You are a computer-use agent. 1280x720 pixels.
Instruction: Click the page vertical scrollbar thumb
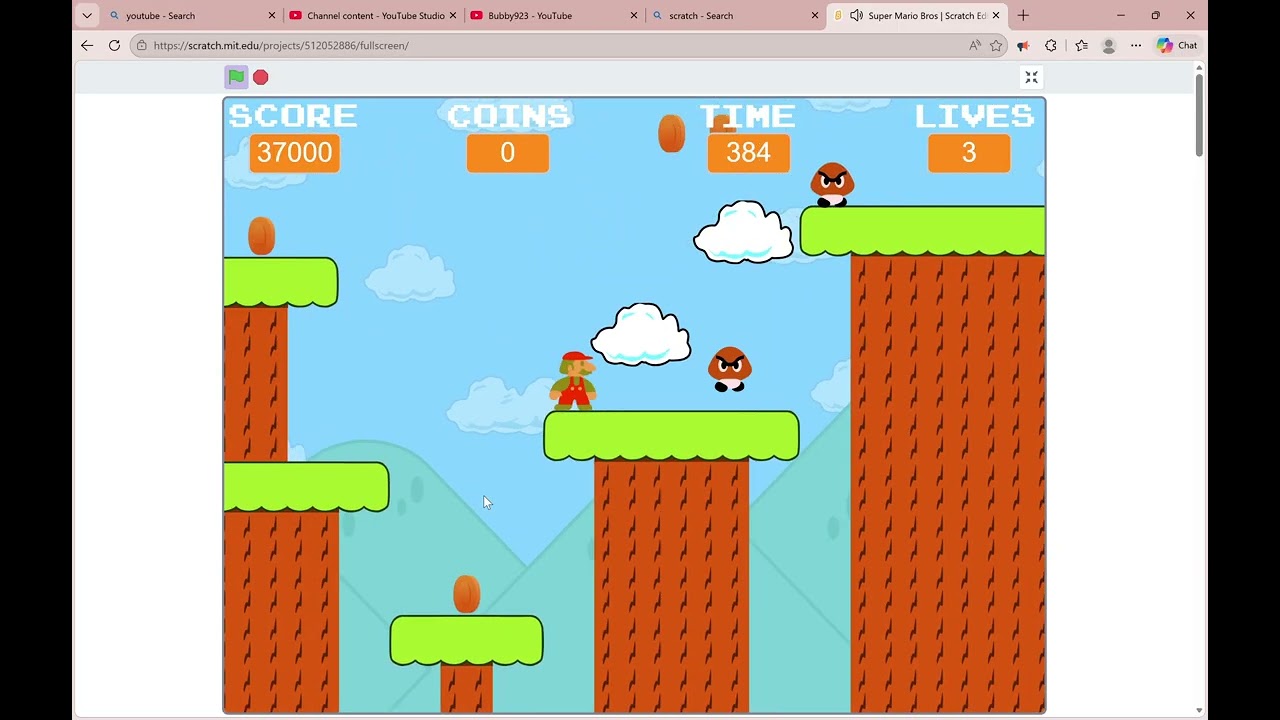tap(1199, 114)
